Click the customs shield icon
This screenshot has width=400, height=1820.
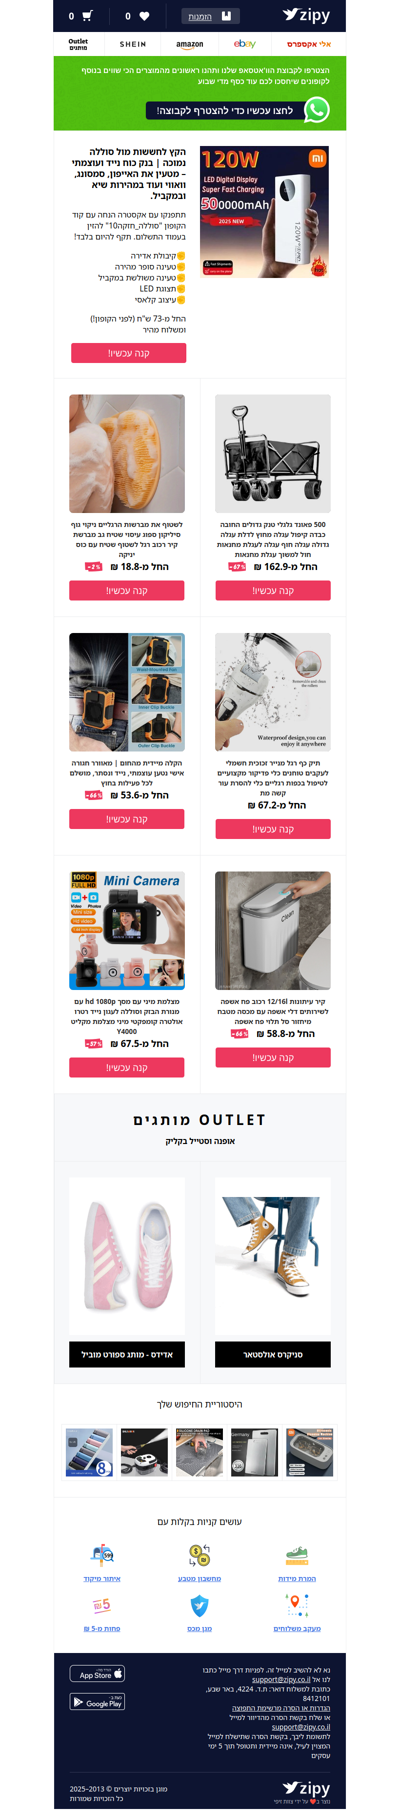tap(199, 1605)
